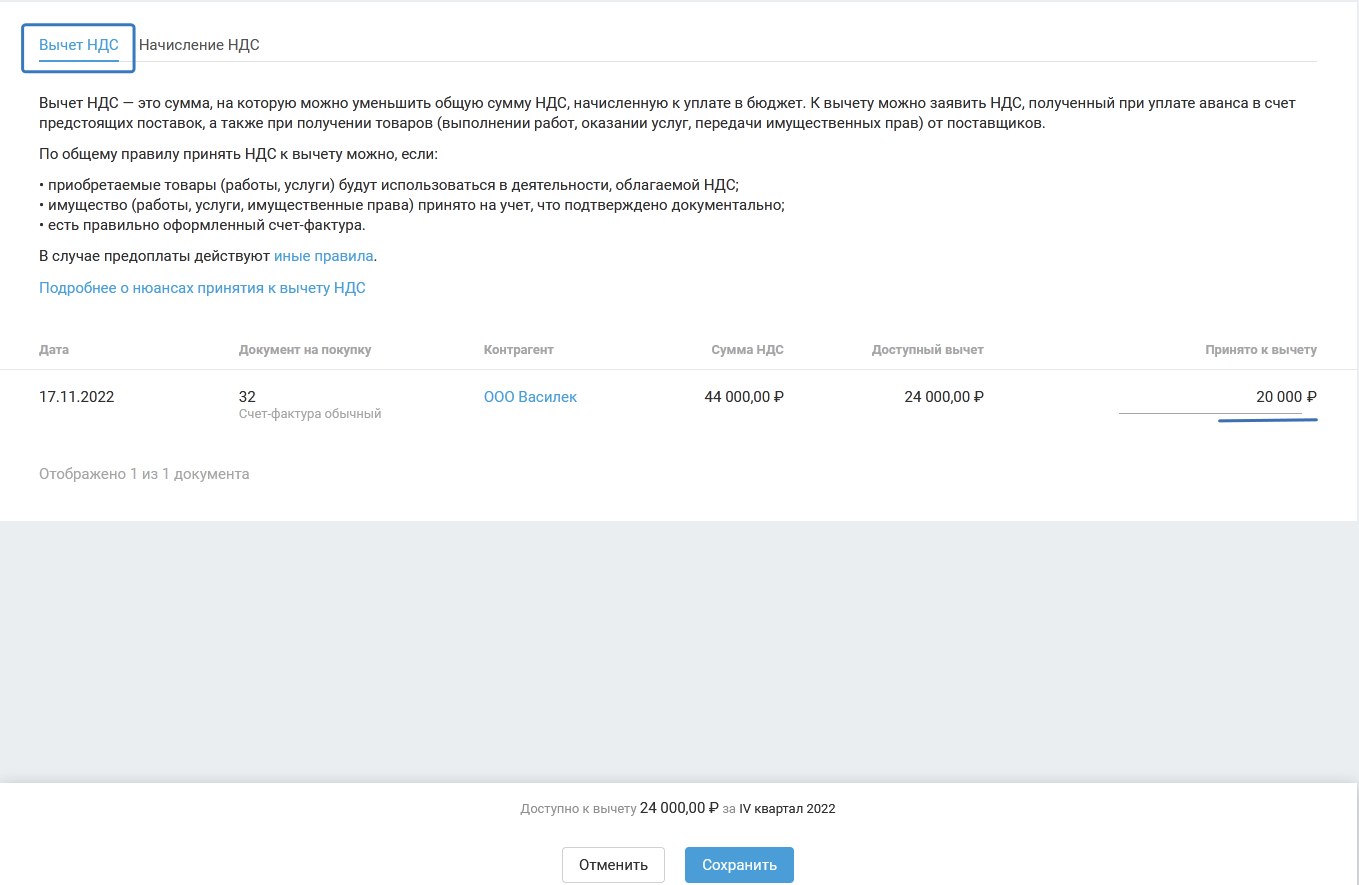Click the Сумма НДС column header
The image size is (1359, 885).
tap(747, 350)
